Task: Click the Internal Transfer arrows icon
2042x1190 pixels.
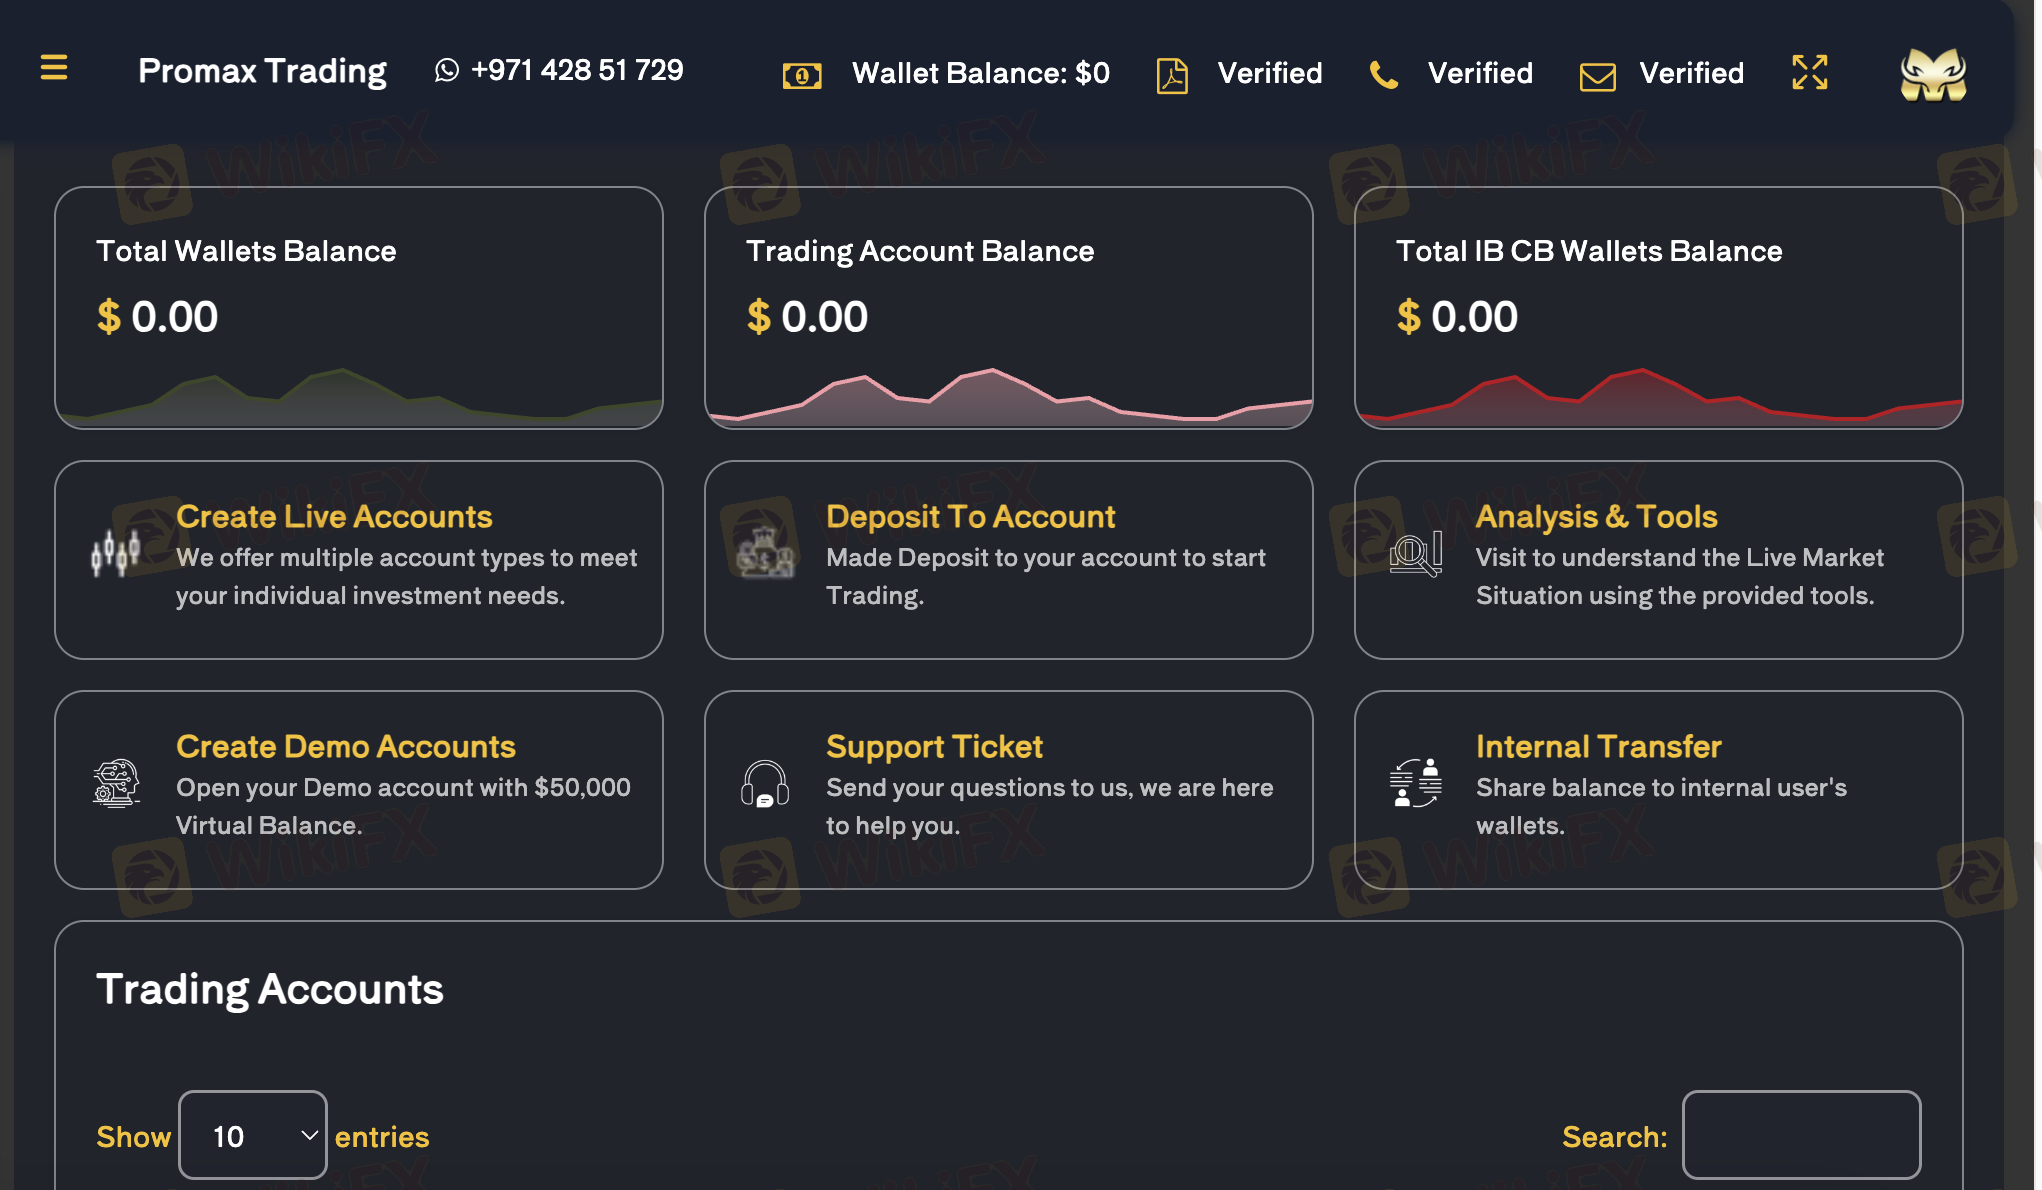Action: (x=1416, y=782)
